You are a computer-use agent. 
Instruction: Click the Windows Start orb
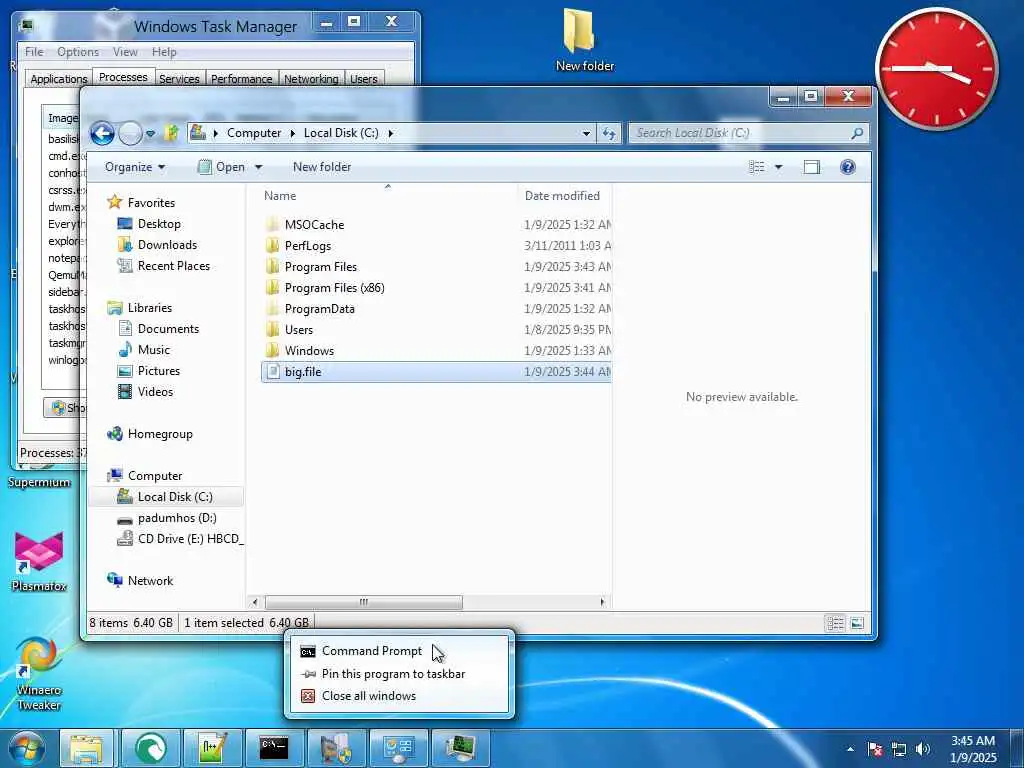(26, 748)
